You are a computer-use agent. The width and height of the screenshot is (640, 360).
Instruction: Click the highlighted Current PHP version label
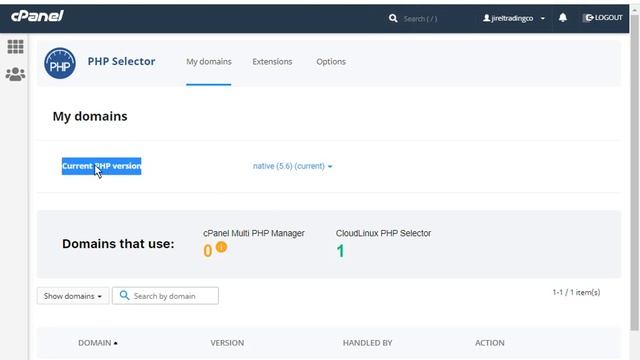[x=102, y=166]
